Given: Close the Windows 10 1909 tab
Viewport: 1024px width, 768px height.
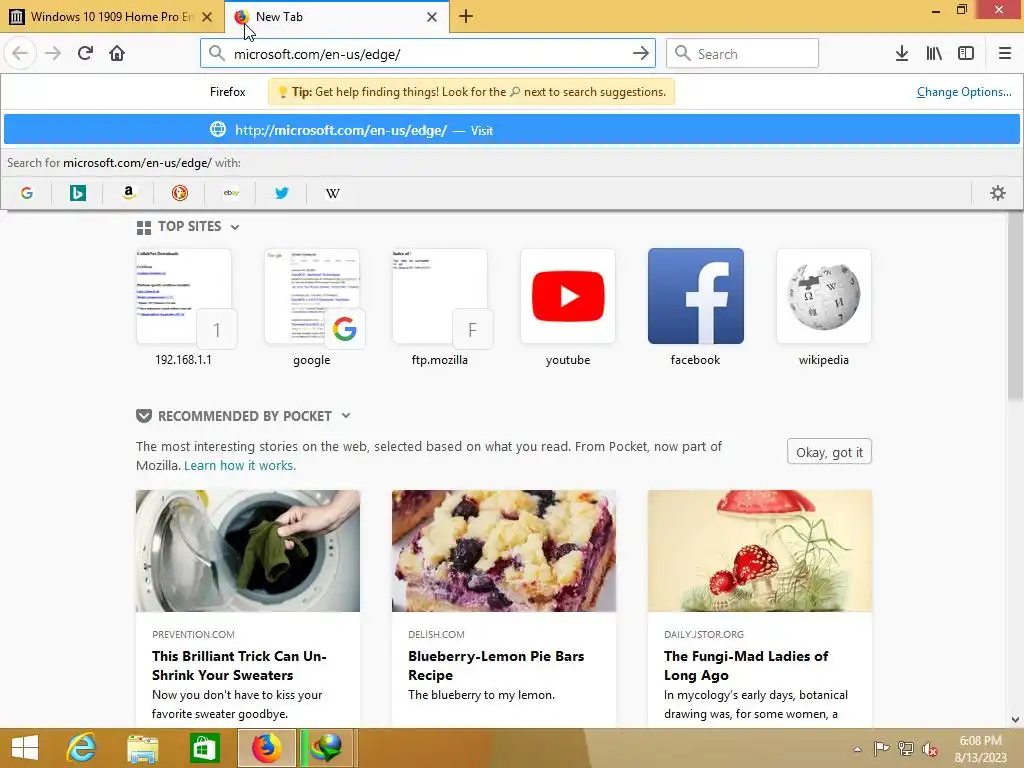Looking at the screenshot, I should point(207,17).
